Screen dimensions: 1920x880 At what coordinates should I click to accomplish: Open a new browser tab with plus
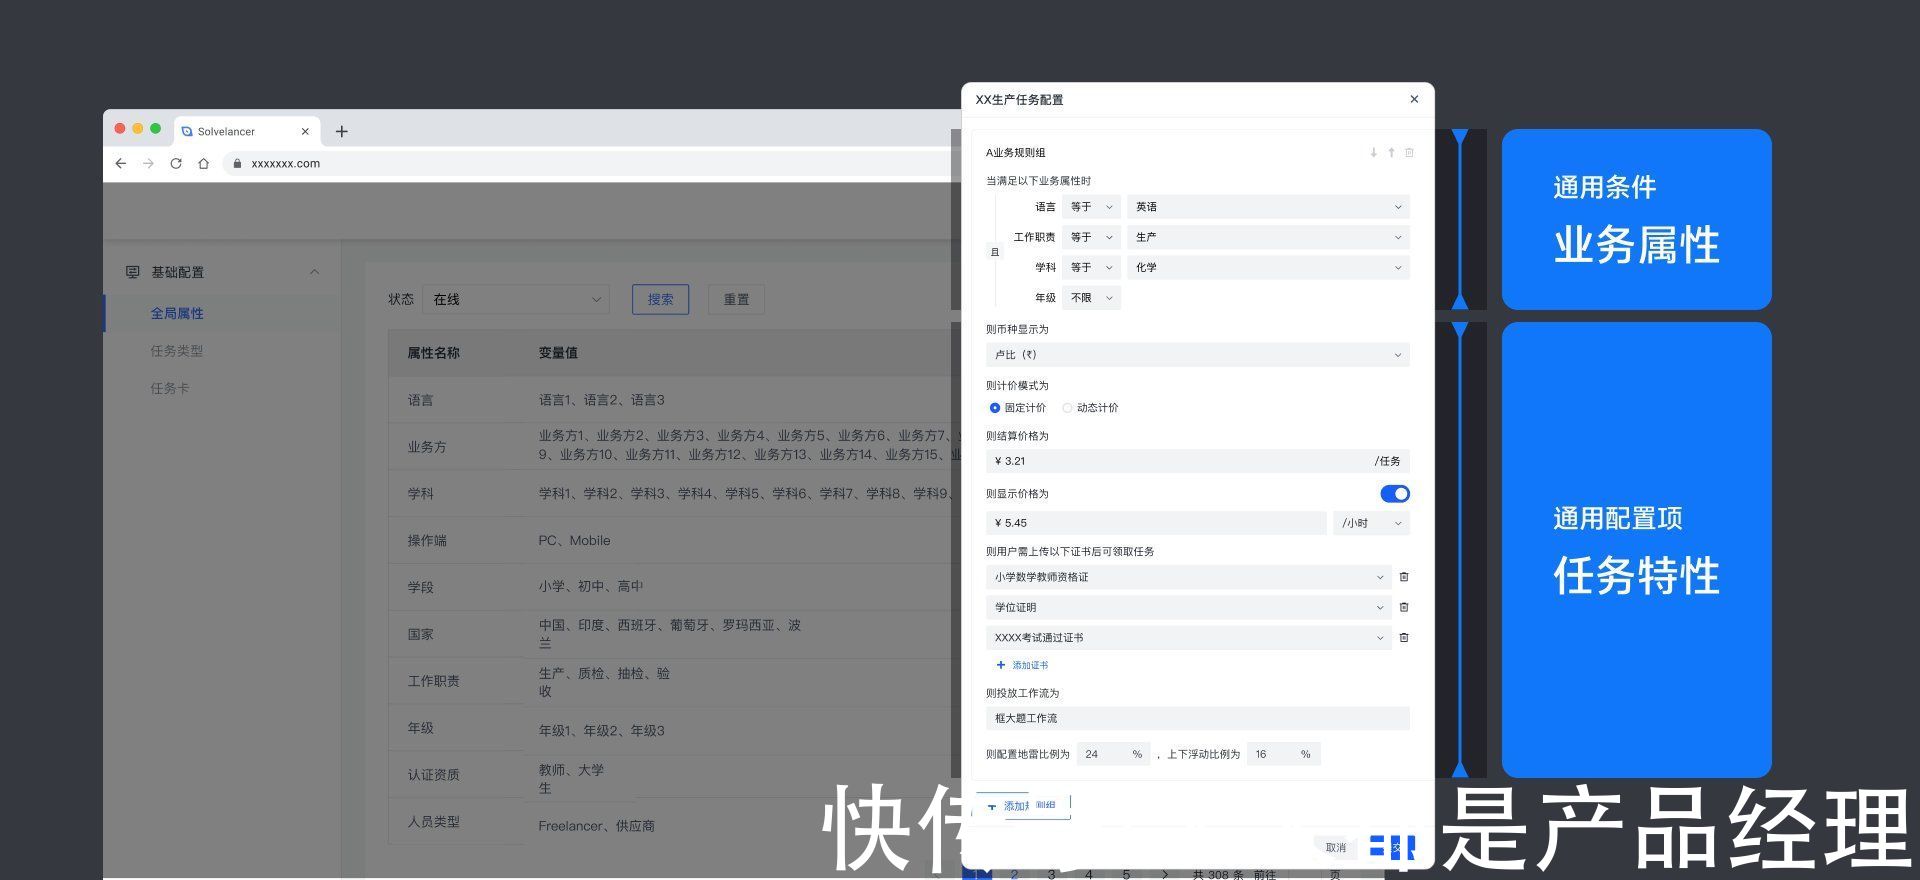pyautogui.click(x=341, y=131)
